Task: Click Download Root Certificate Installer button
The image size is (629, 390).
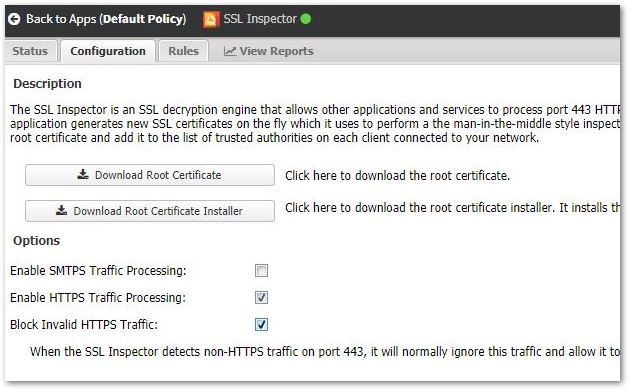Action: [150, 211]
